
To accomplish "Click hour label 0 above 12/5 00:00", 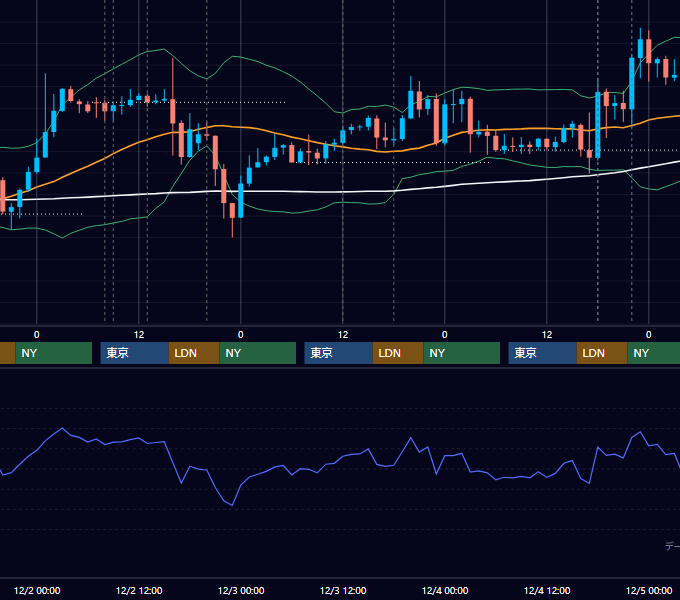I will point(649,335).
